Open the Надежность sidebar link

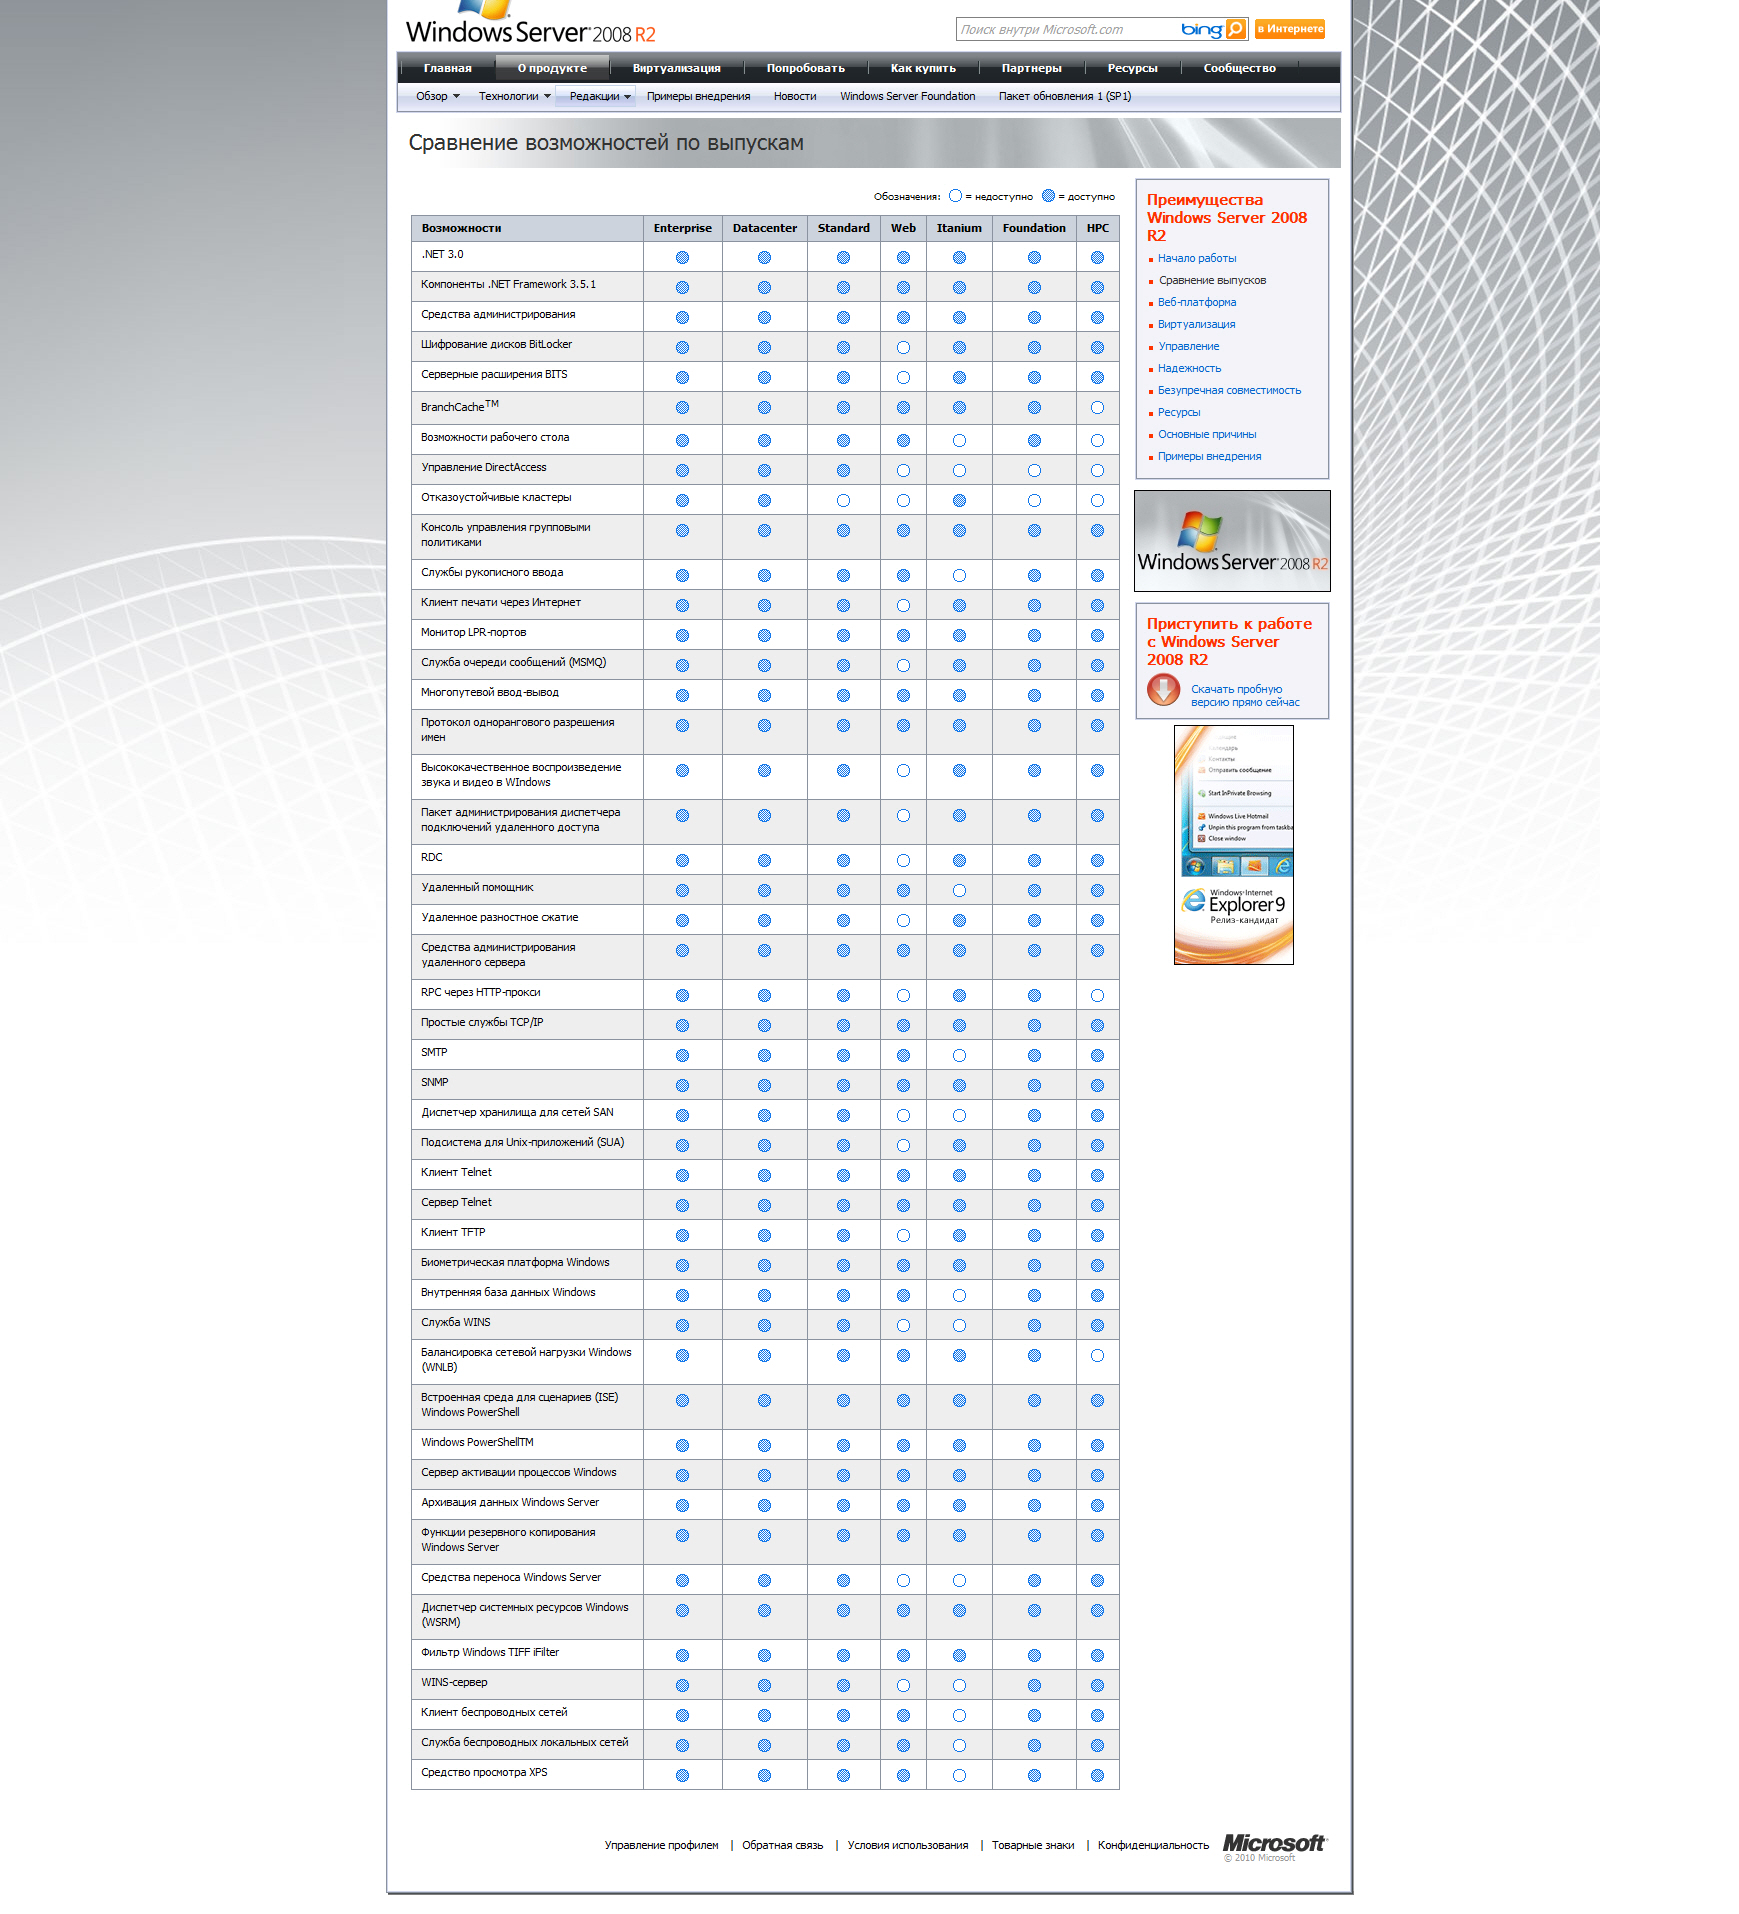click(x=1189, y=368)
